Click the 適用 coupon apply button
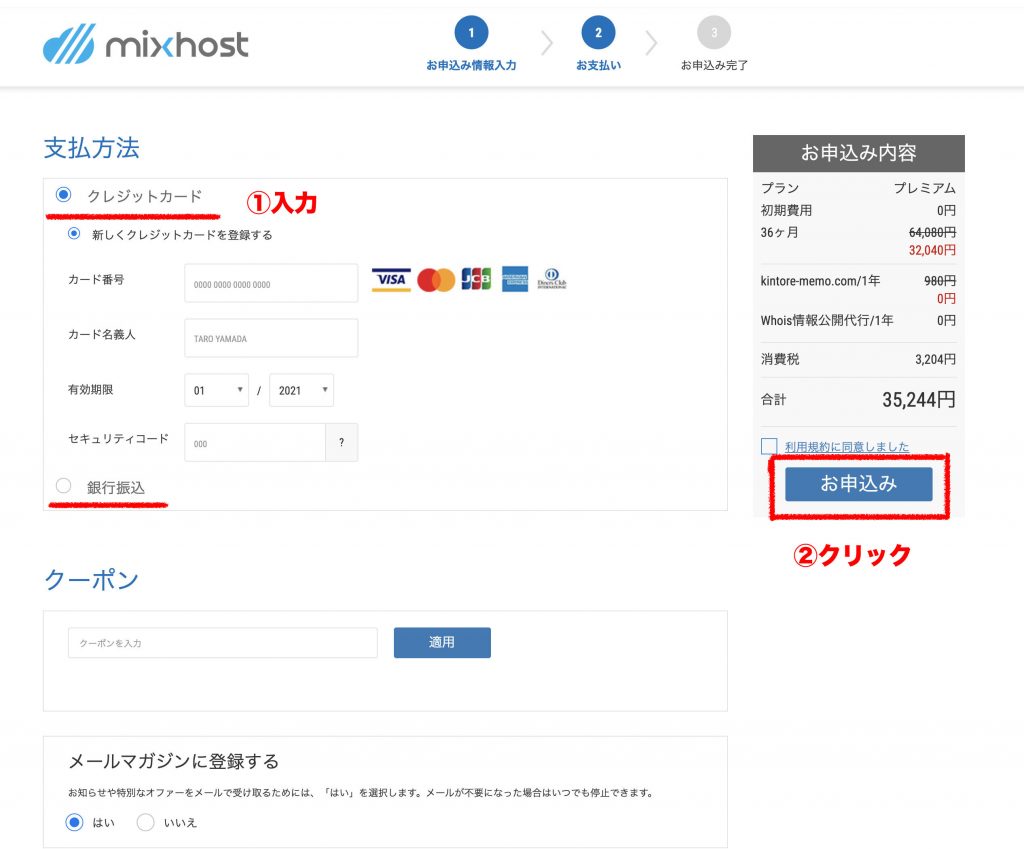Screen dimensions: 1024x849 tap(442, 643)
